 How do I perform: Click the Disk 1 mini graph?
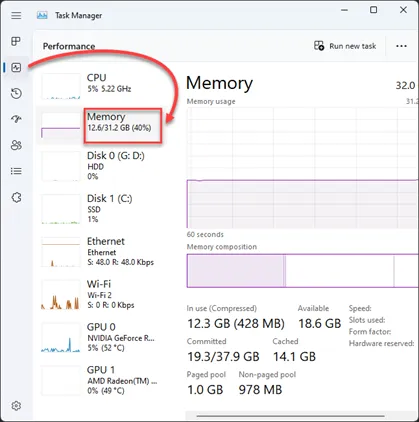pos(61,209)
